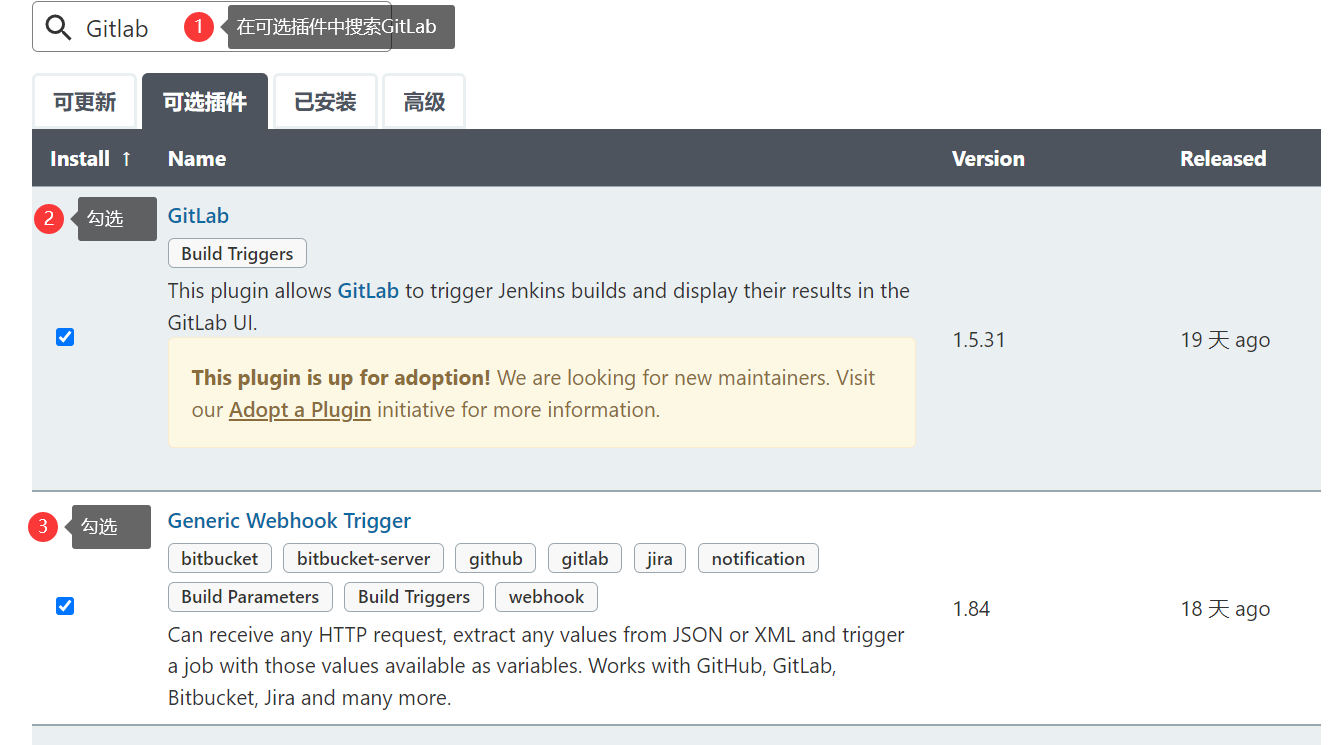Click the github label tag
This screenshot has height=745, width=1344.
coord(496,558)
